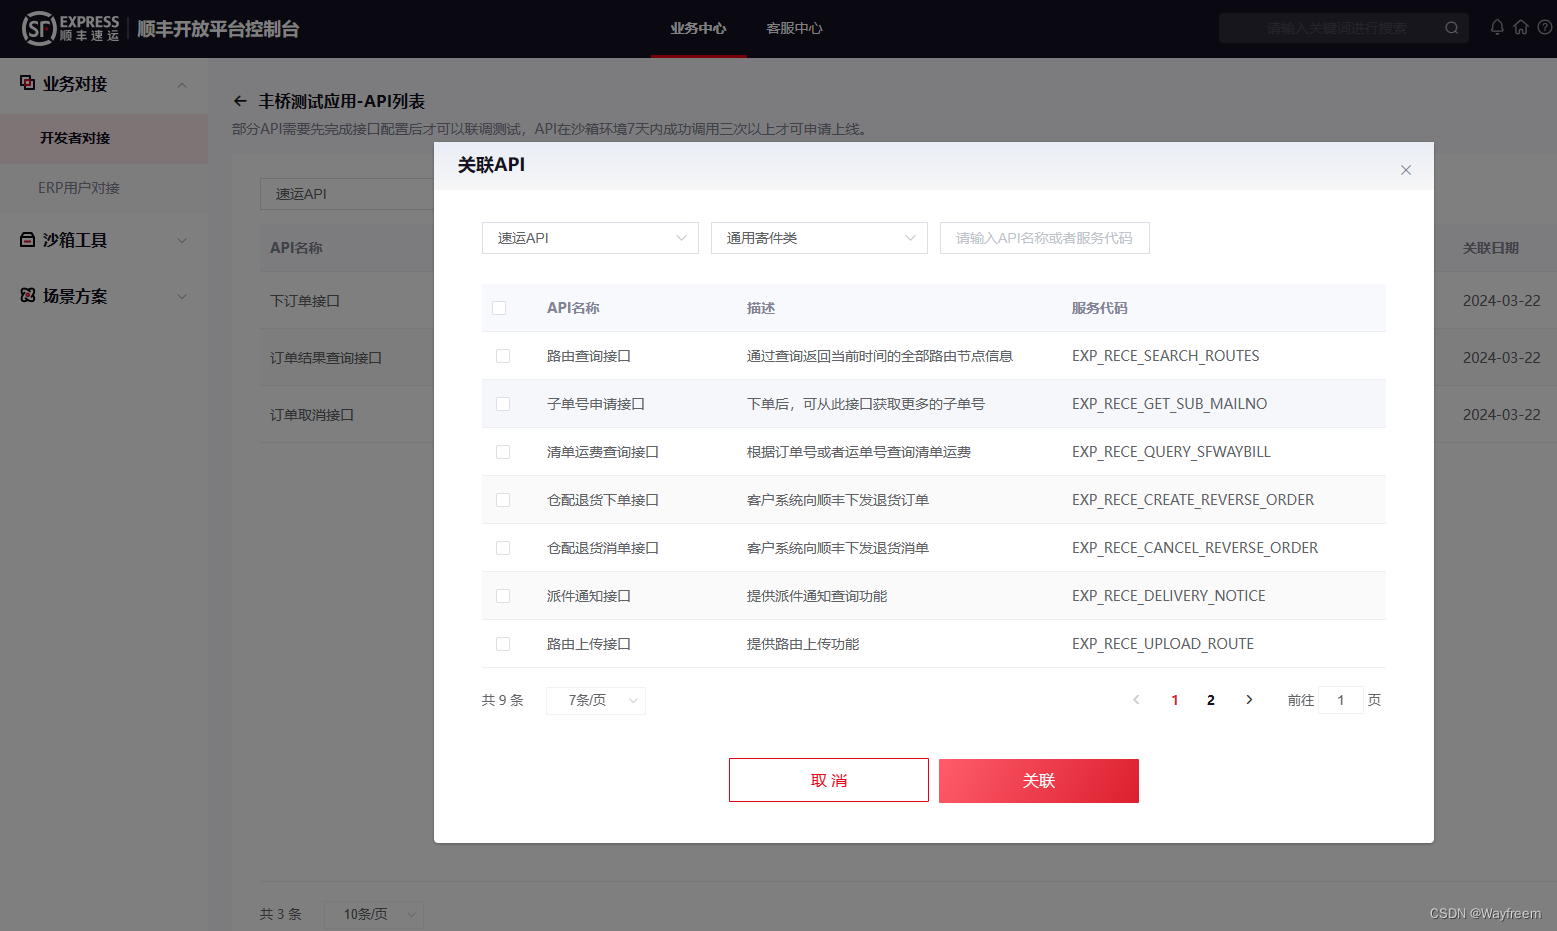Check the 子单号申请接口 row checkbox

pos(503,404)
